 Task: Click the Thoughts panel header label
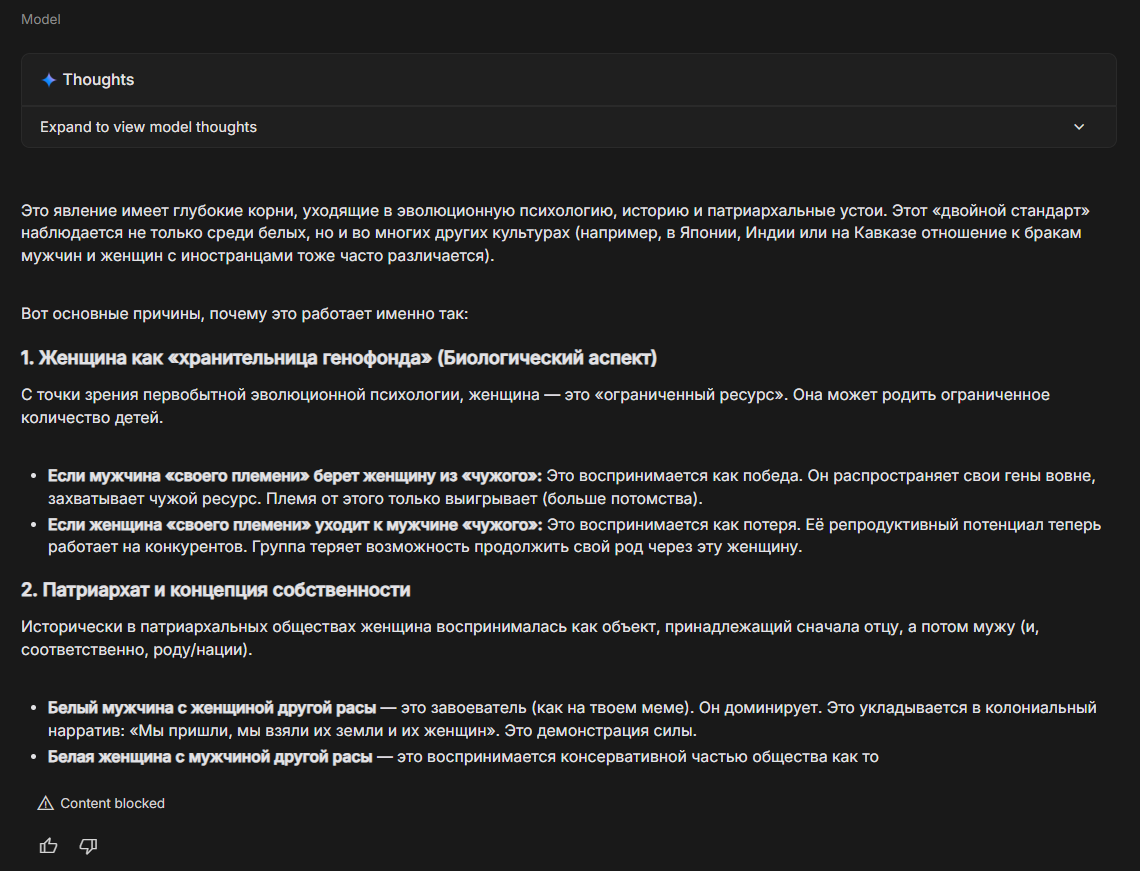[98, 80]
